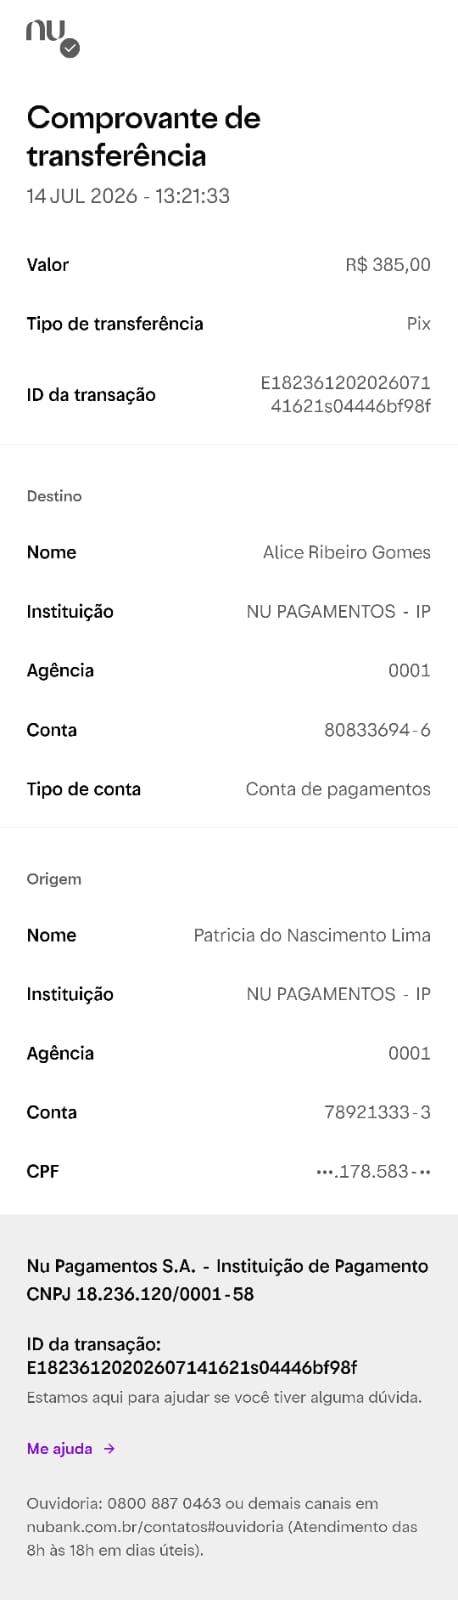The width and height of the screenshot is (458, 1600).
Task: Click Conta de pagamentos account type
Action: (x=338, y=789)
